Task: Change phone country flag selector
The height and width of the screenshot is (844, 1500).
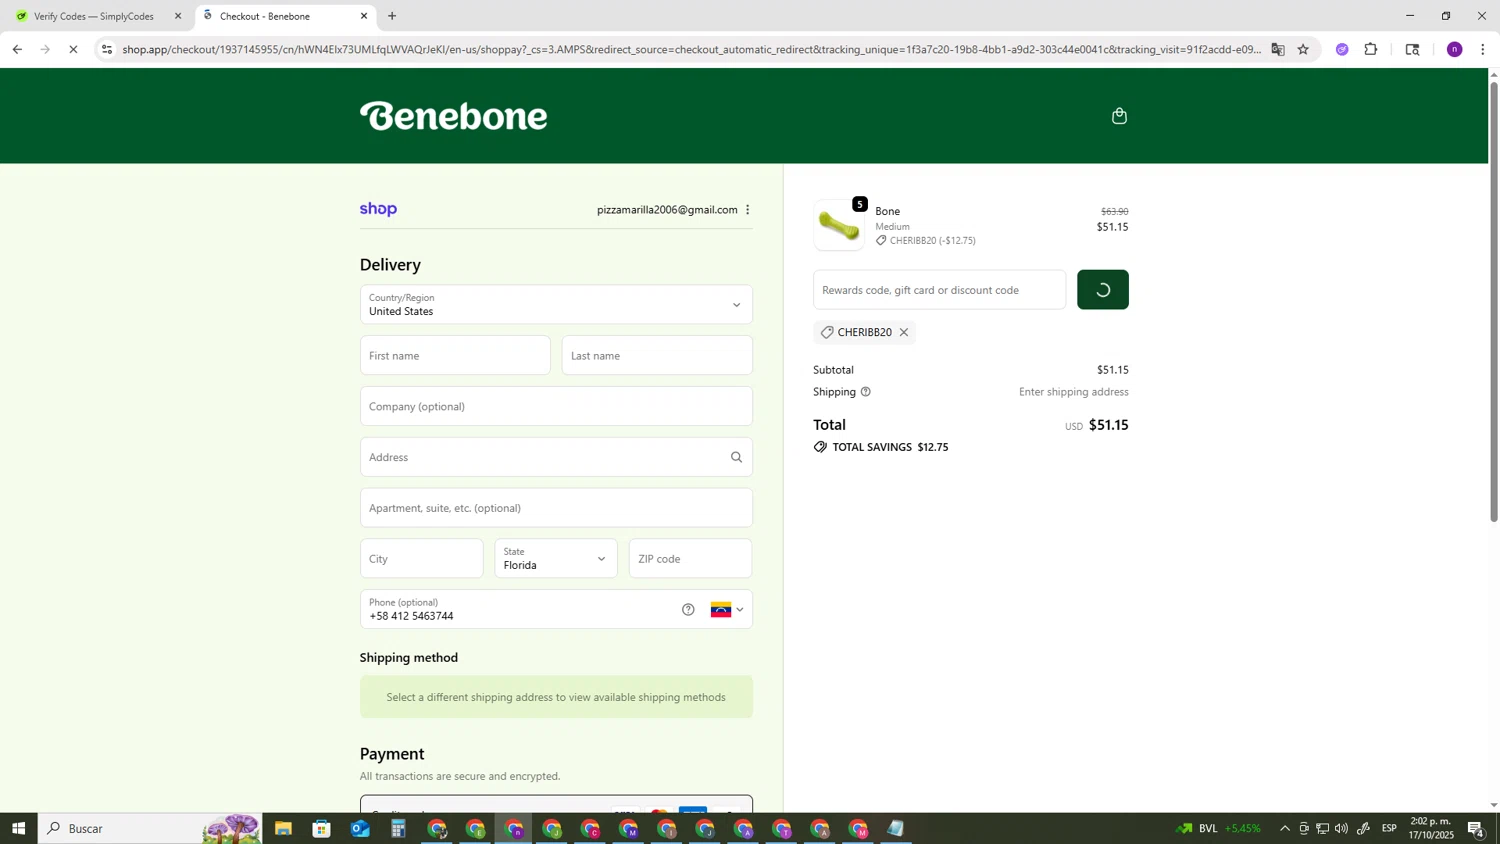Action: 727,610
